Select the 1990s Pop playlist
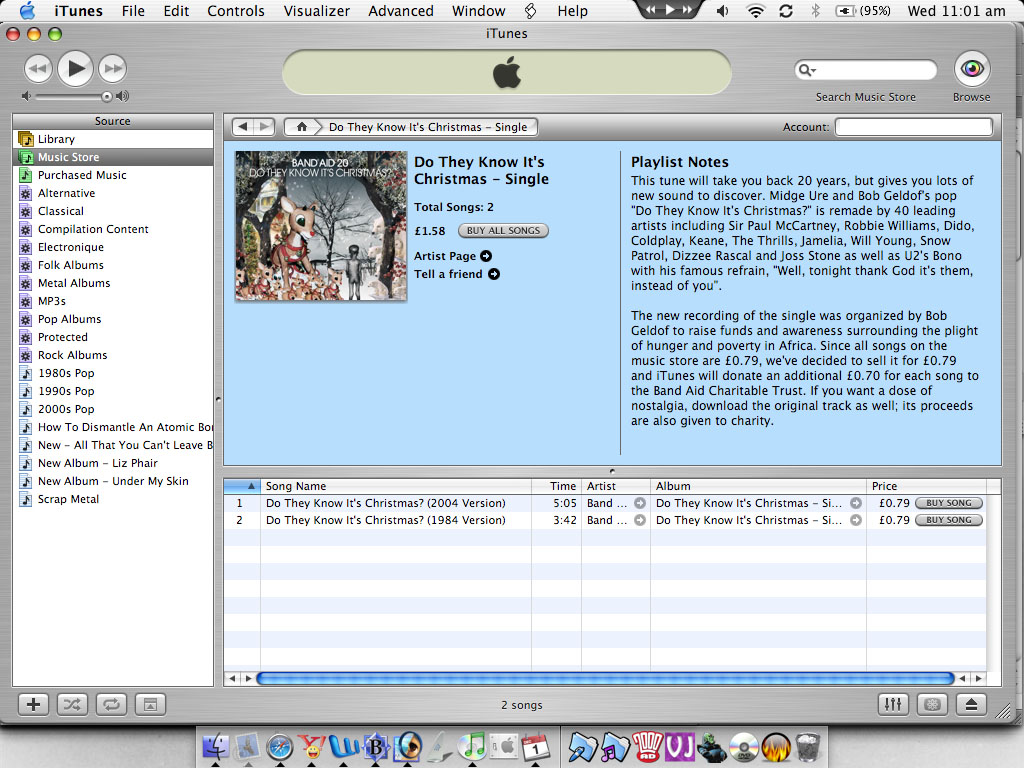The width and height of the screenshot is (1024, 768). point(114,391)
